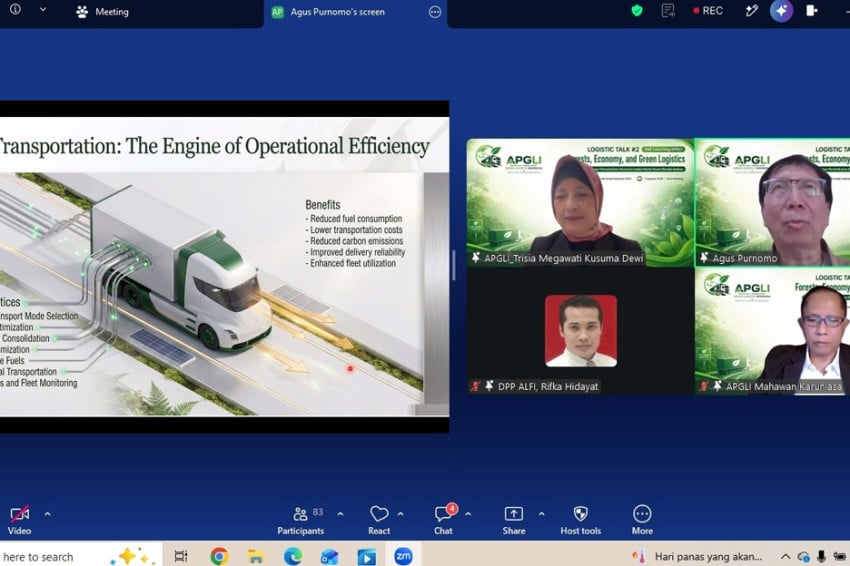Click muted mic icon on Rifka Hidayat tile
This screenshot has height=566, width=850.
tap(476, 386)
